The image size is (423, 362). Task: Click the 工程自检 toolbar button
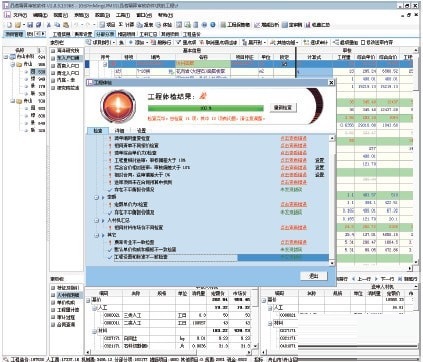tap(235, 25)
